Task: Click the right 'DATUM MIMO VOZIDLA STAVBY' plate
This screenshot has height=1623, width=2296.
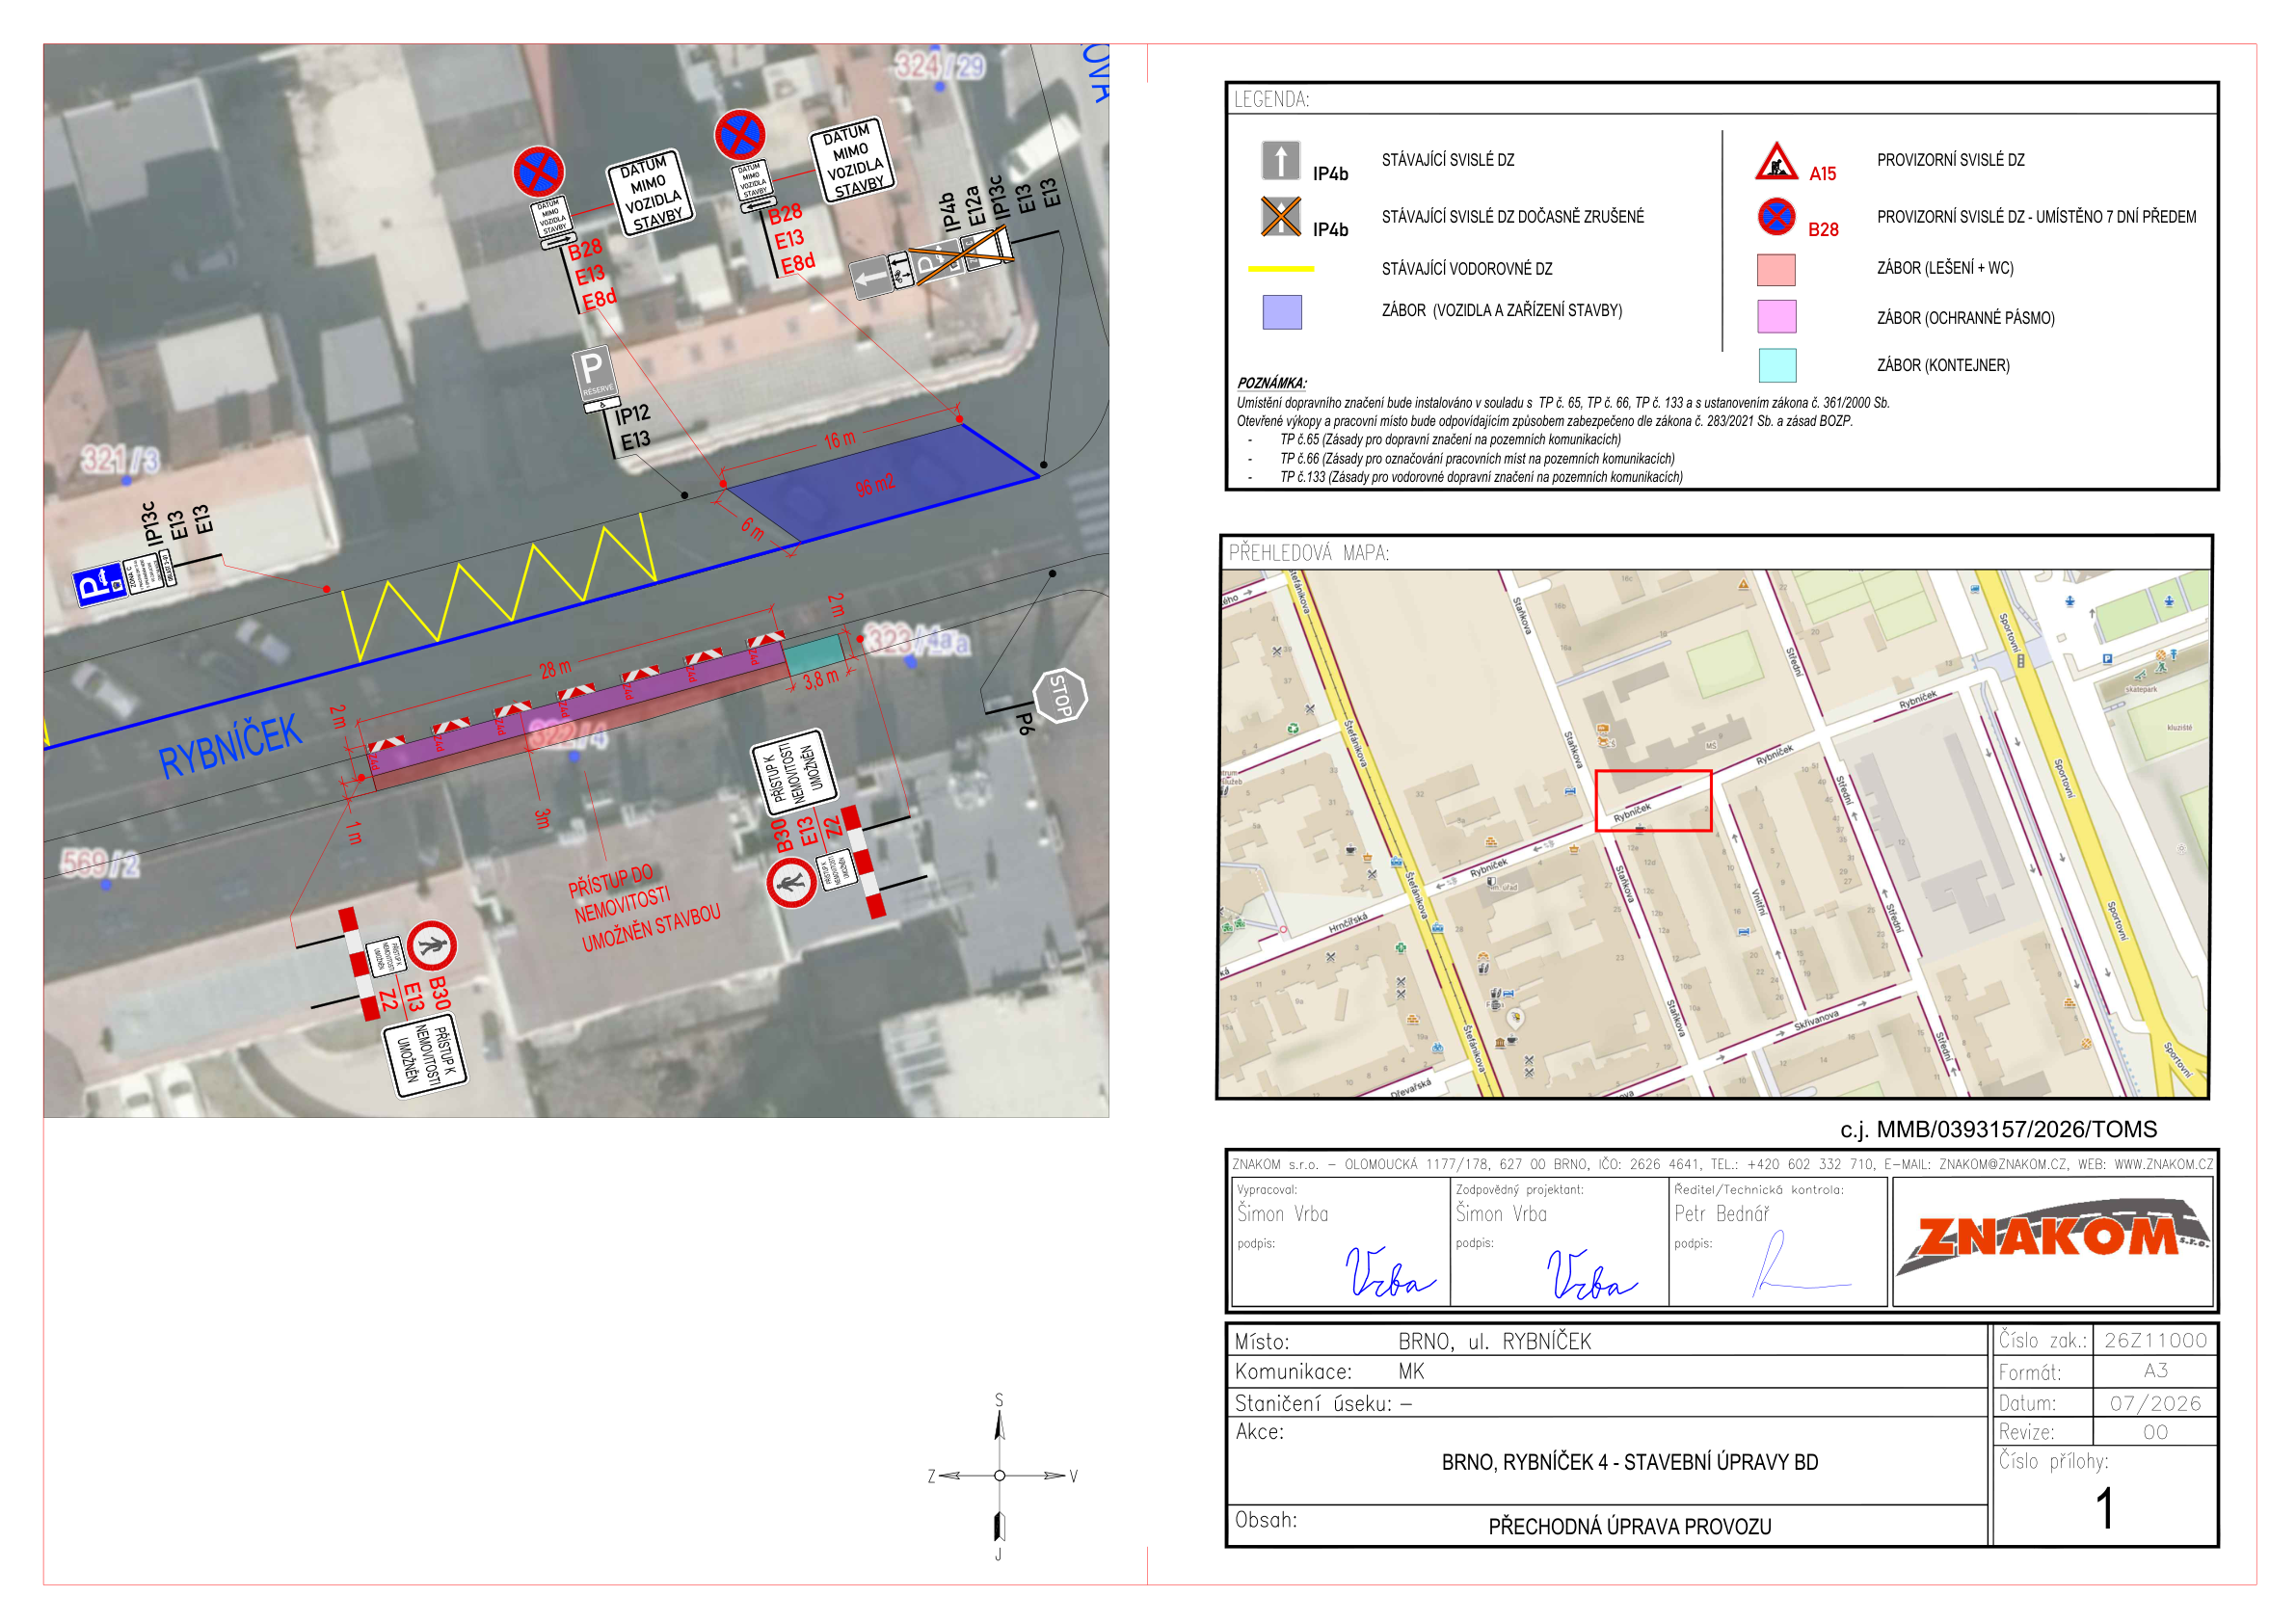Action: coord(852,160)
